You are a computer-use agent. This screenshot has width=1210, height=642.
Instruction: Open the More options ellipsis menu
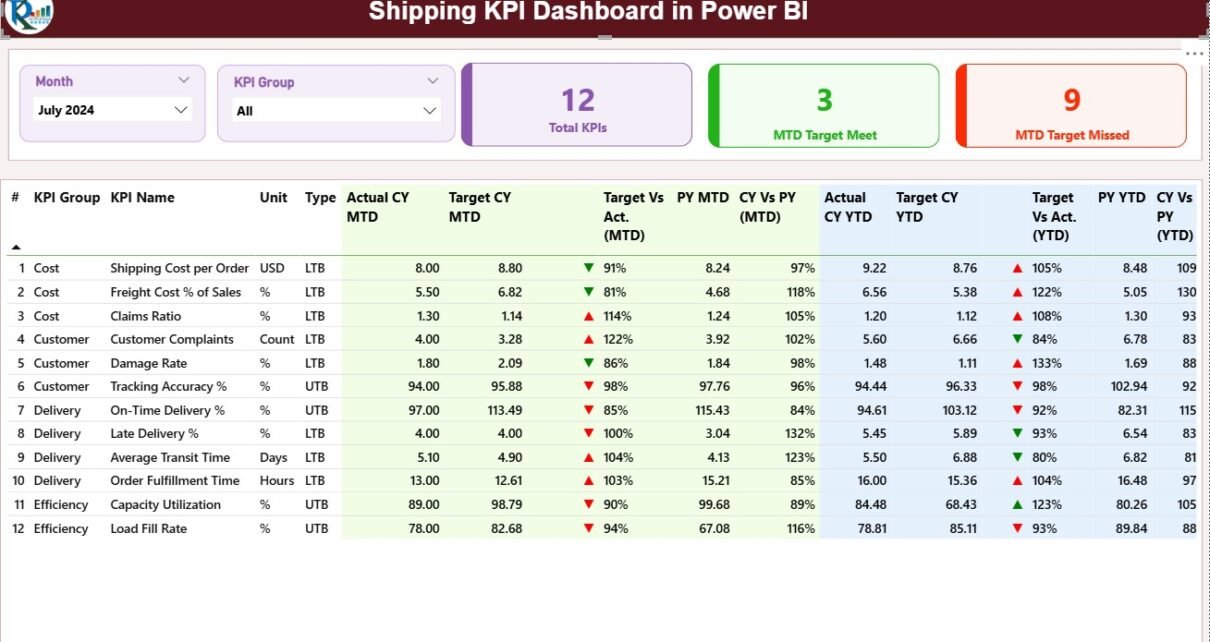(1194, 54)
